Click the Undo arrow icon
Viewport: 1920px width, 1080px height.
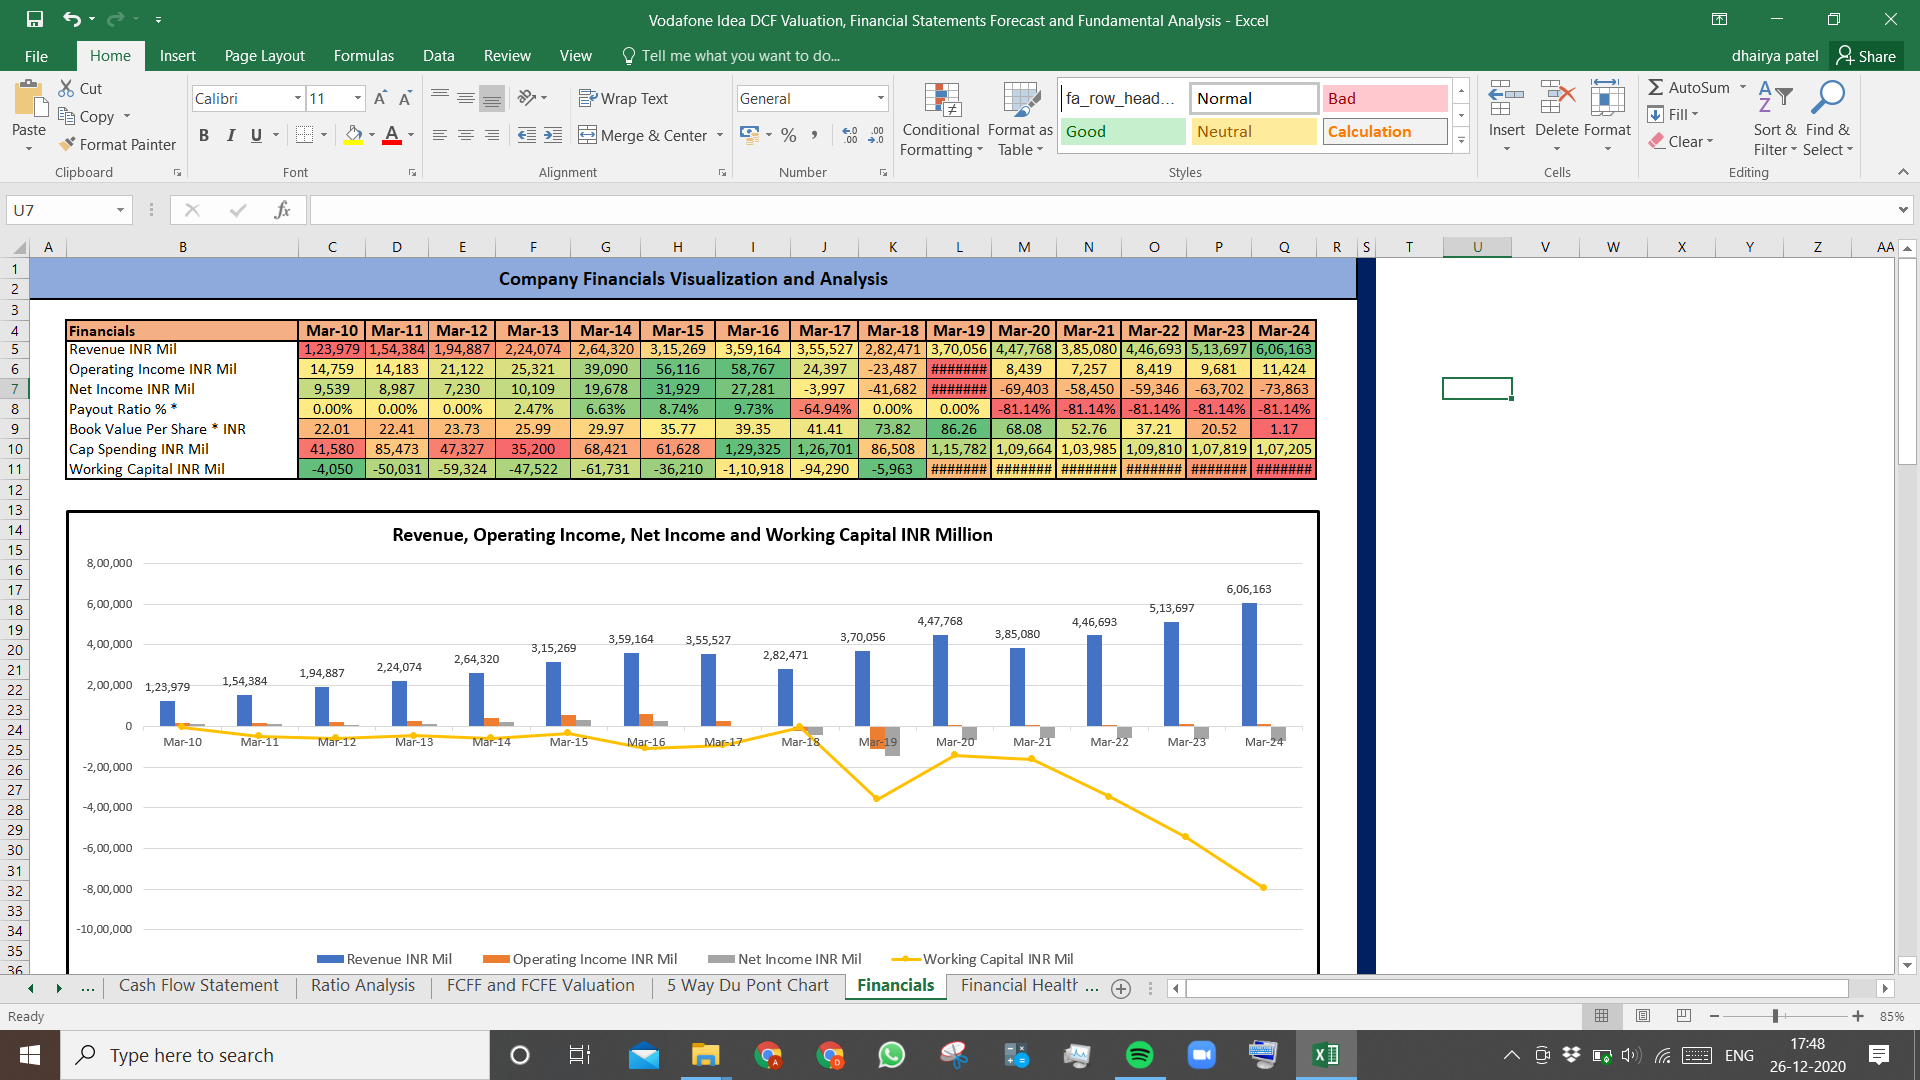click(x=71, y=19)
